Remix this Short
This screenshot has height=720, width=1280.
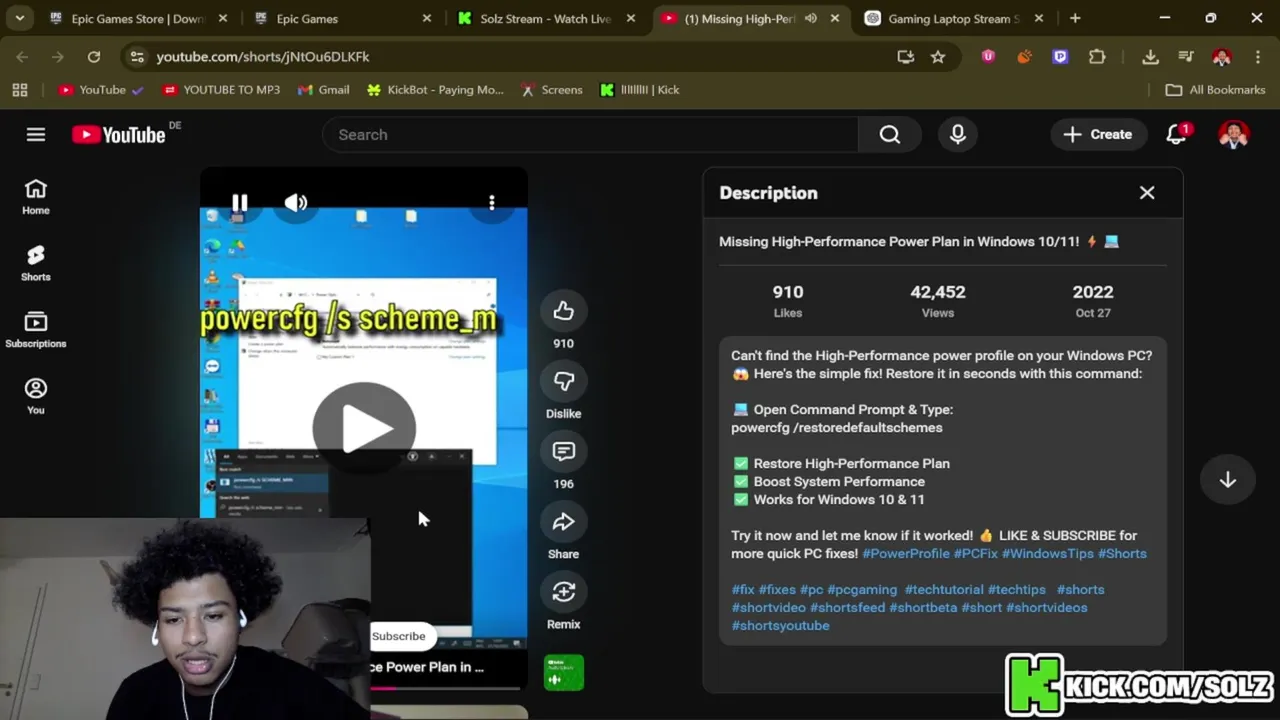point(564,591)
